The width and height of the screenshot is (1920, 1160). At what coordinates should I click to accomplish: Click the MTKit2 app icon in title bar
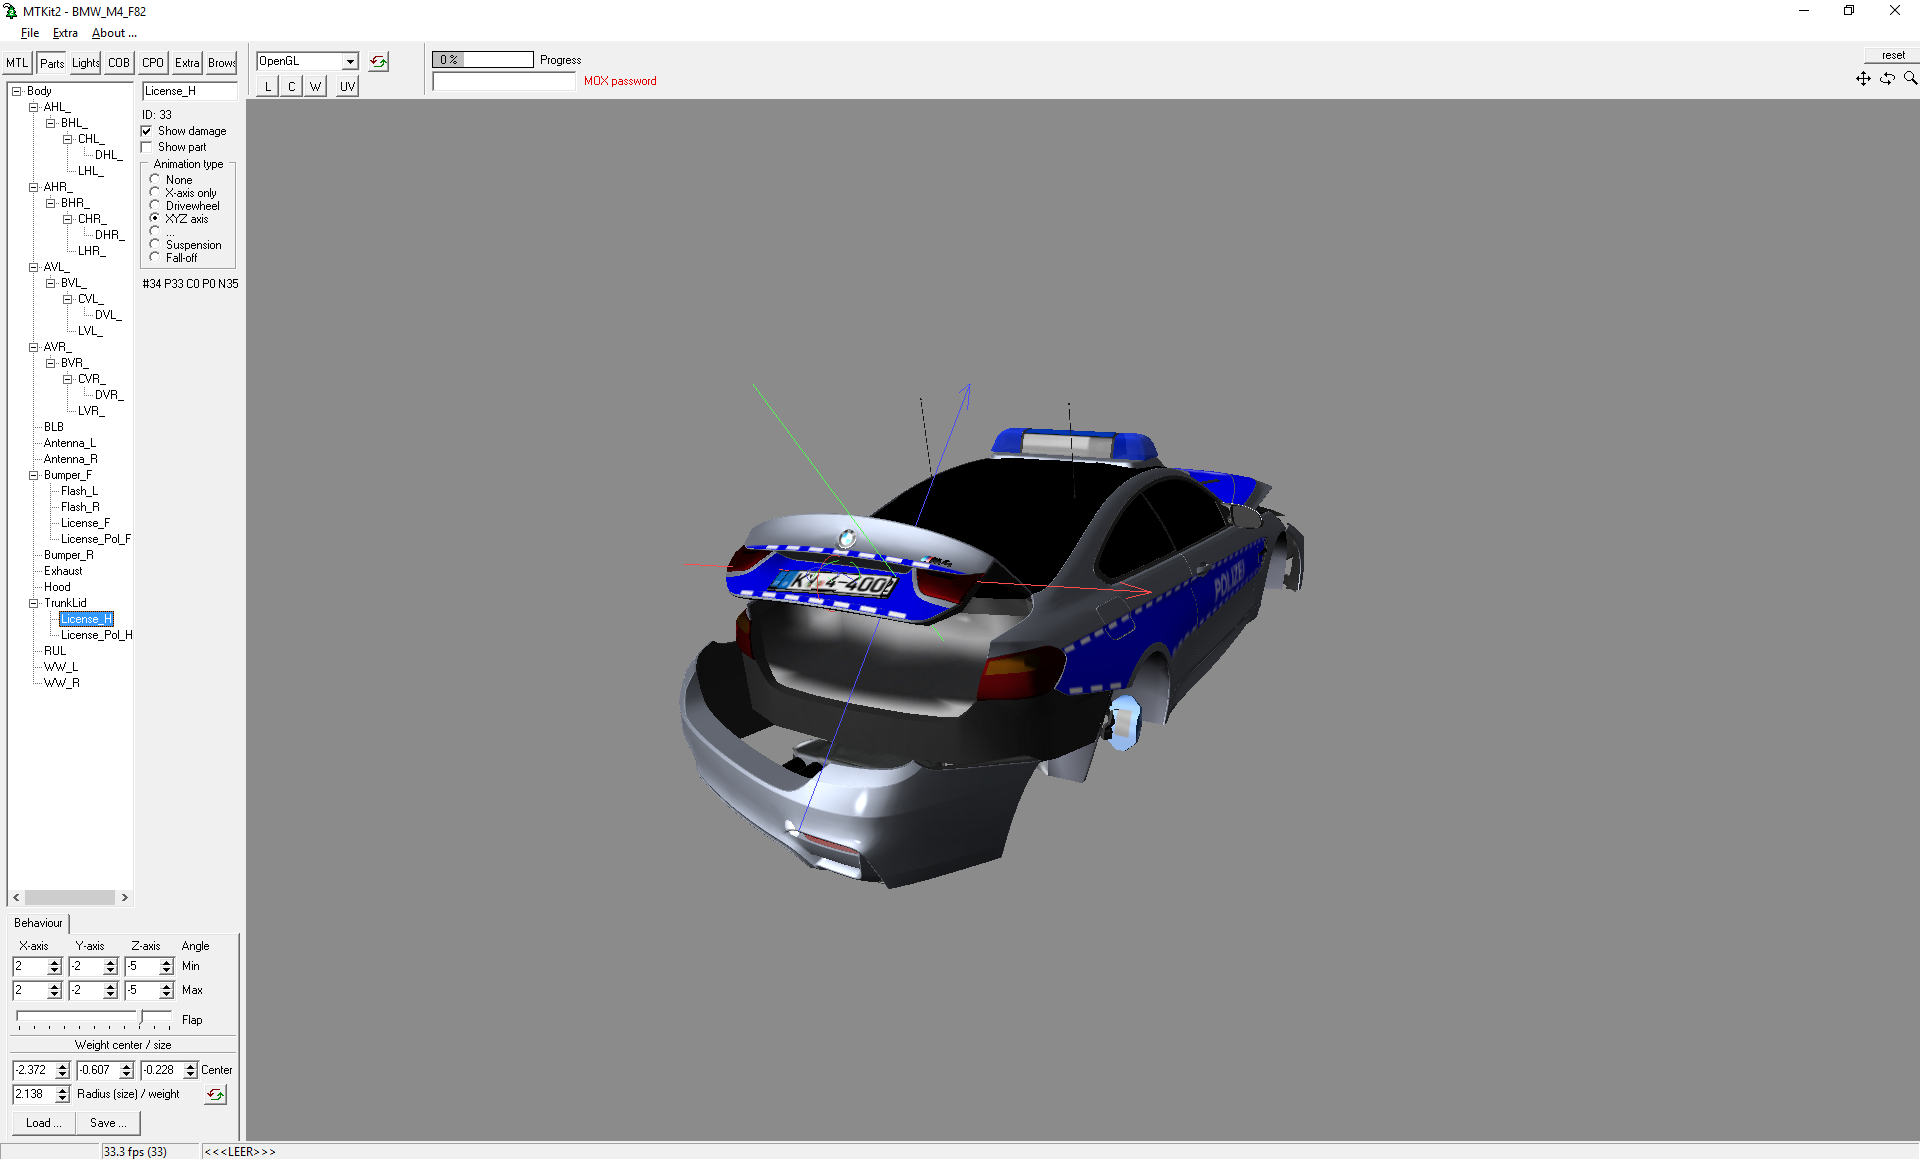(11, 11)
